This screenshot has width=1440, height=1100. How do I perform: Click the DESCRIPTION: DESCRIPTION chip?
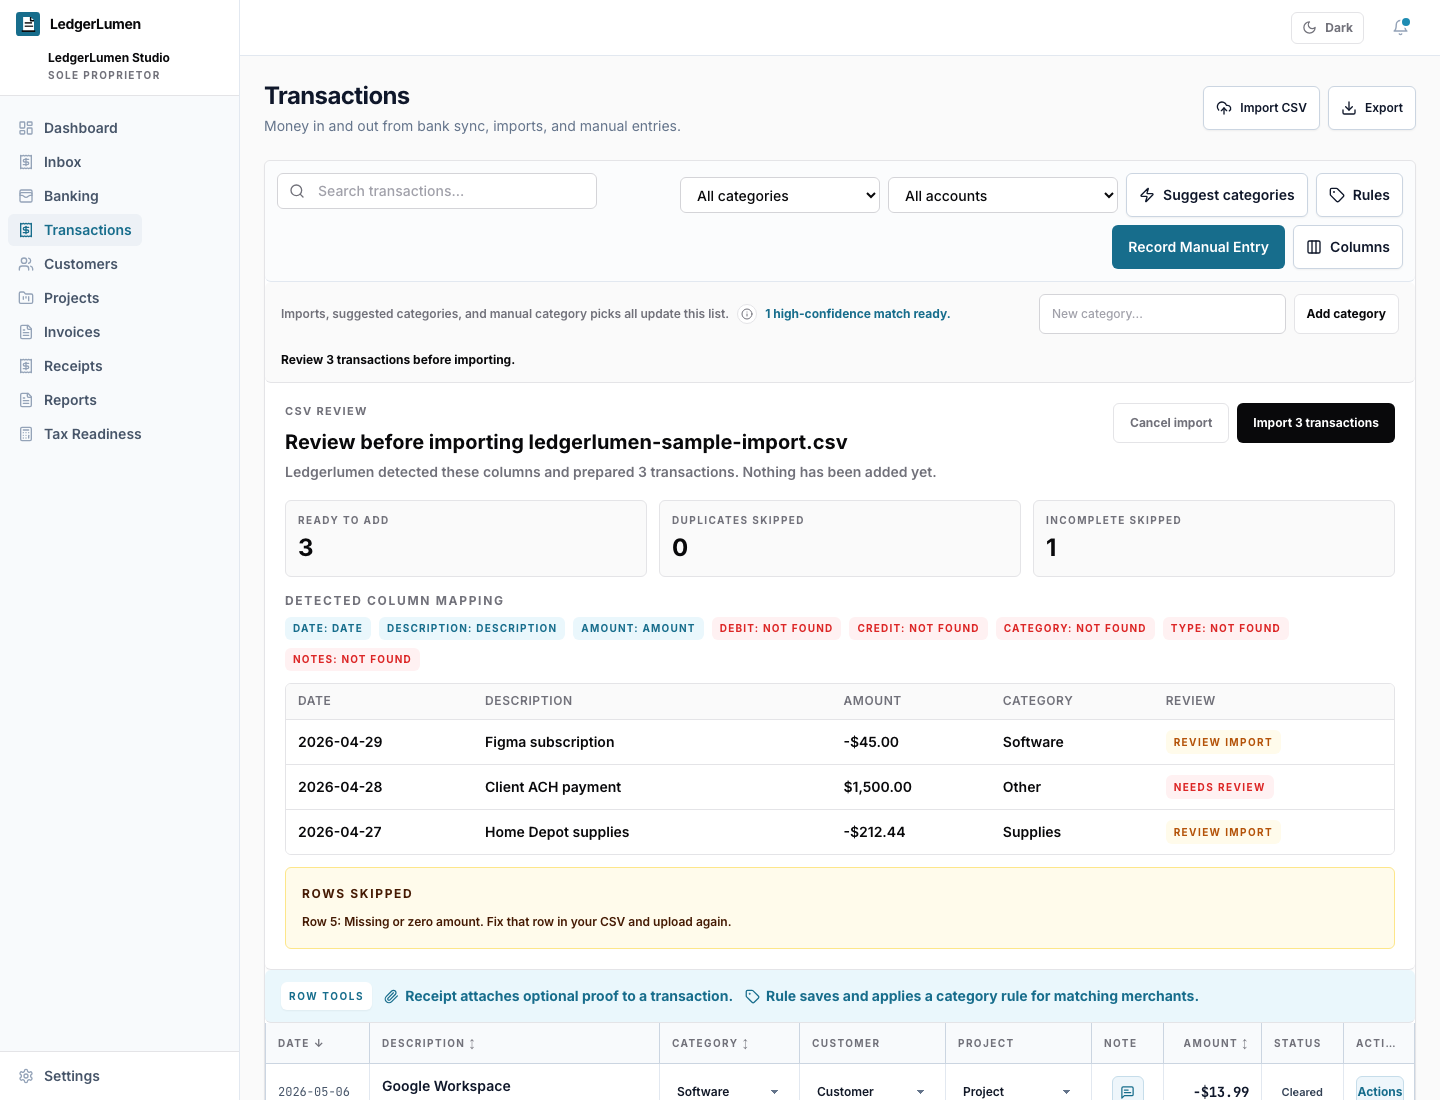pyautogui.click(x=472, y=628)
